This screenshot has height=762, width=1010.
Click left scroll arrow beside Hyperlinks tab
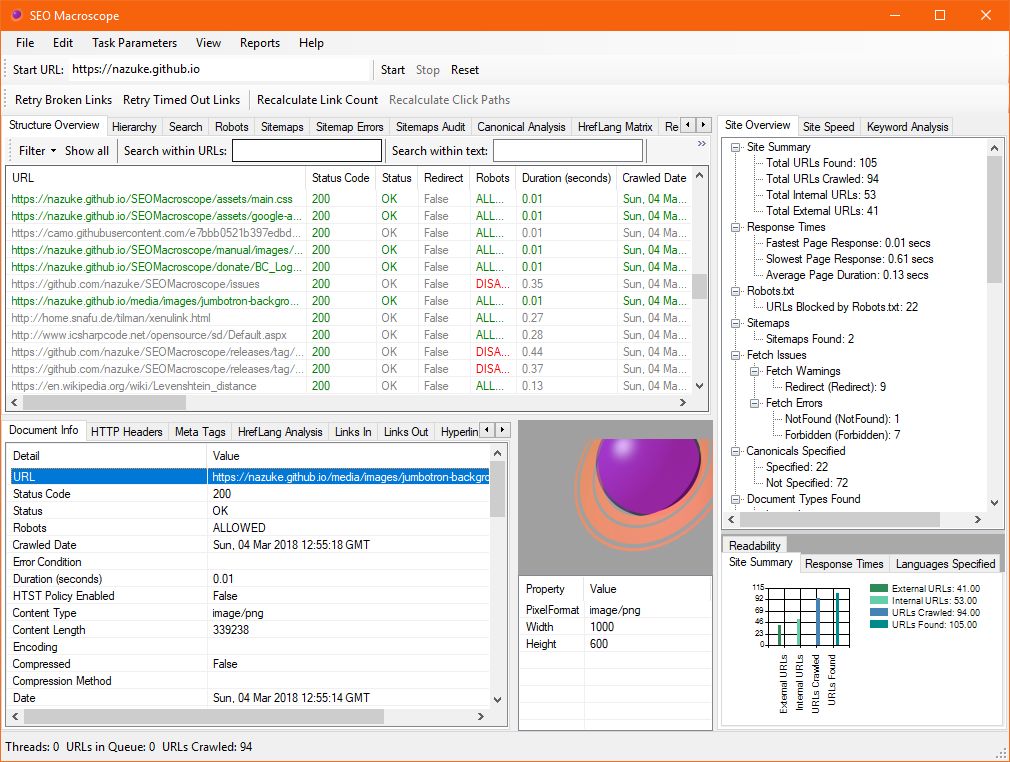pos(487,432)
